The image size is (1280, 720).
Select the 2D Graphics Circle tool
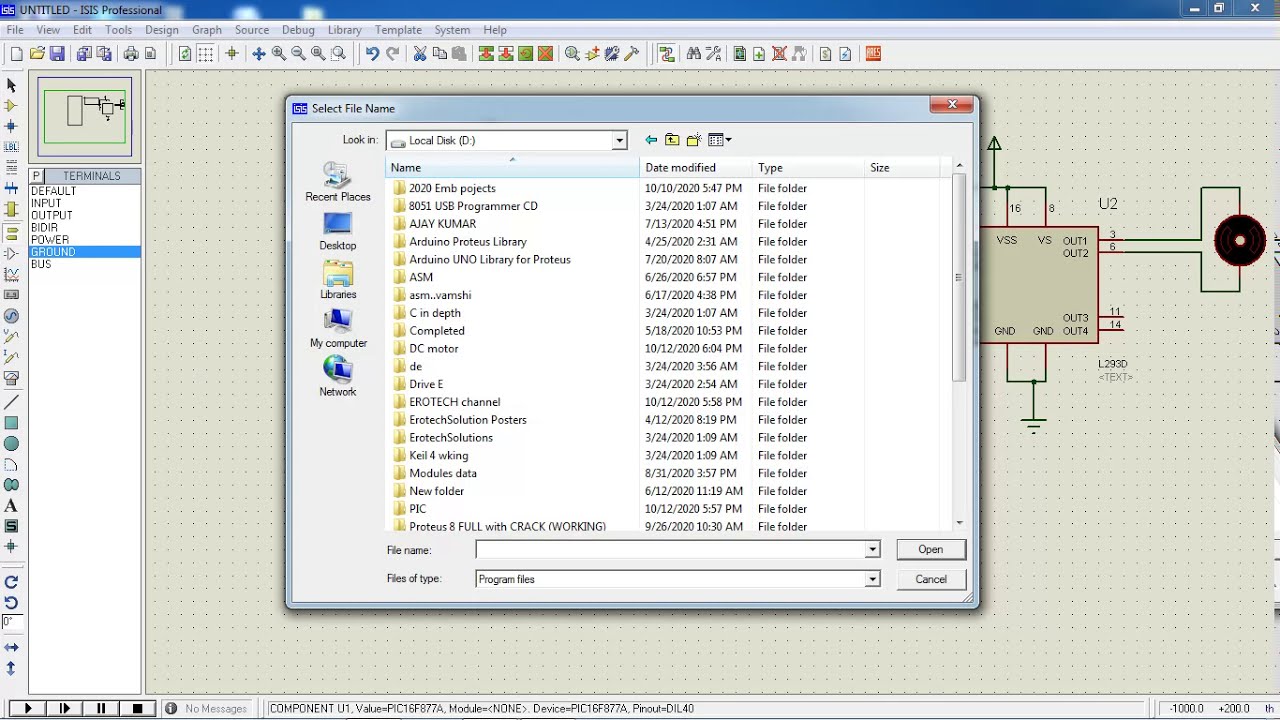(x=11, y=443)
